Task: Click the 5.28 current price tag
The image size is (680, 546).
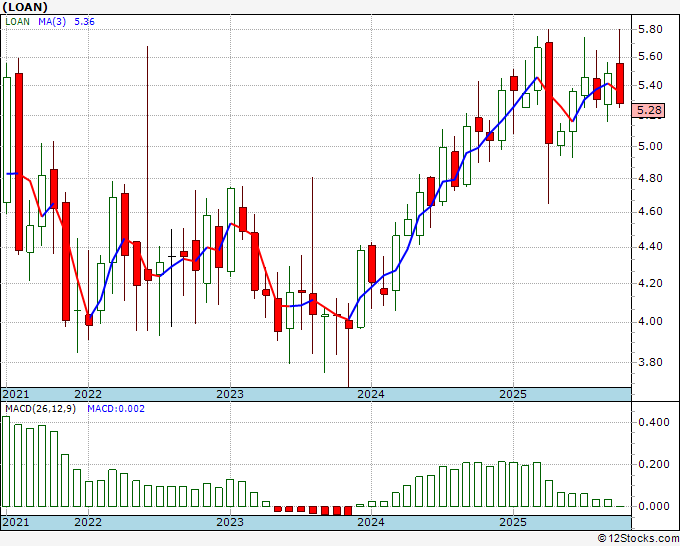Action: pyautogui.click(x=648, y=110)
